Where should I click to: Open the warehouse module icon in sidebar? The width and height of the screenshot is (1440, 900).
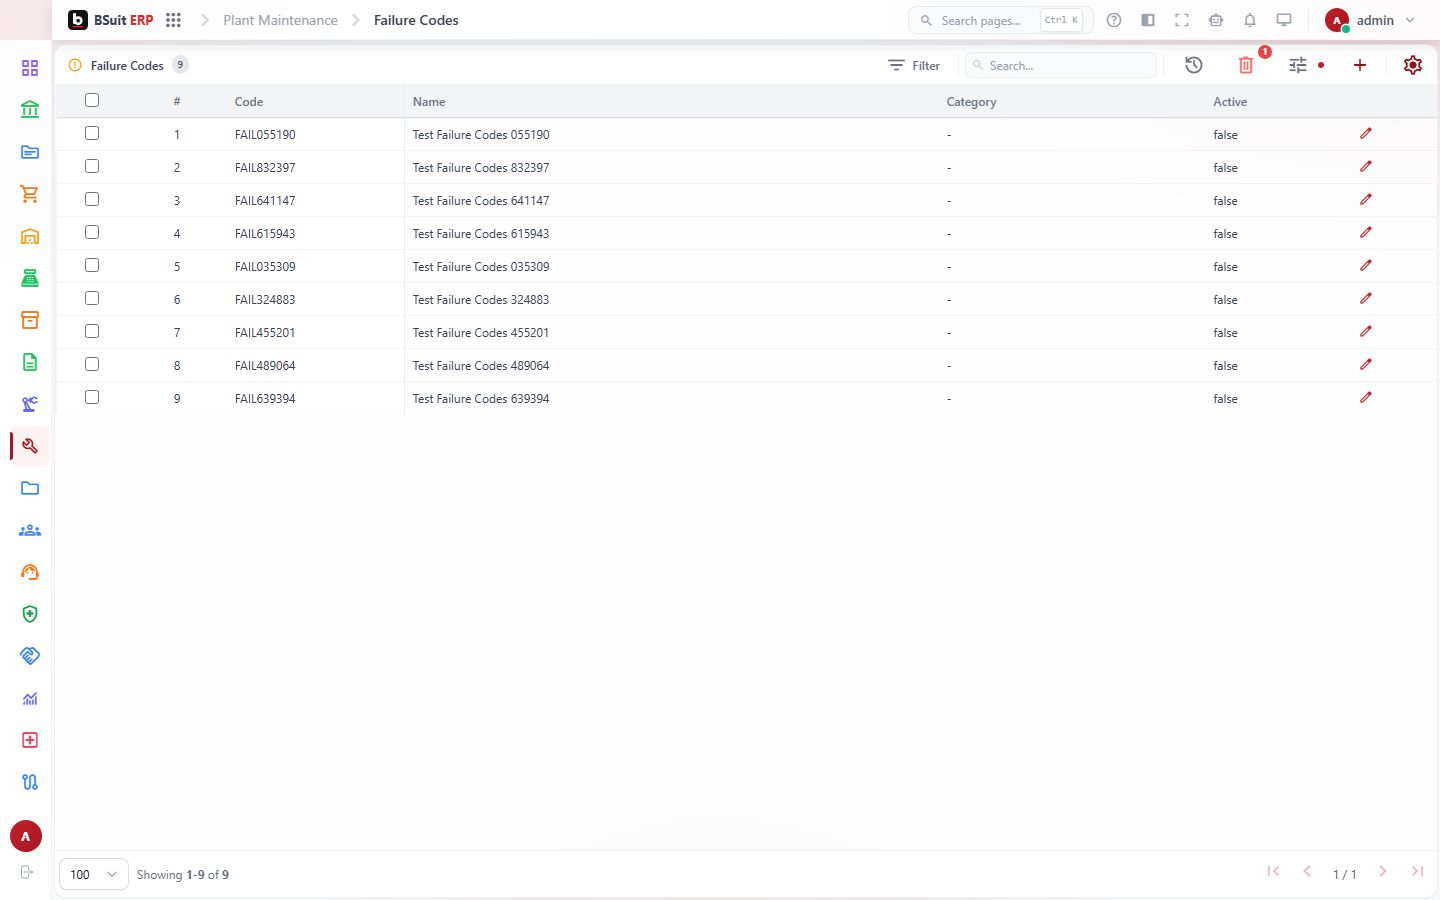pyautogui.click(x=30, y=236)
